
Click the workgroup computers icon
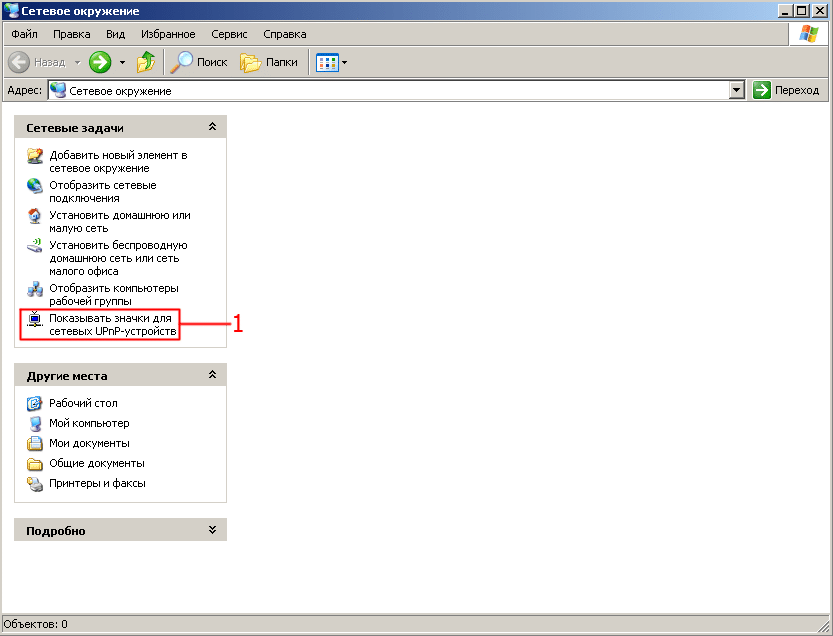pos(35,289)
